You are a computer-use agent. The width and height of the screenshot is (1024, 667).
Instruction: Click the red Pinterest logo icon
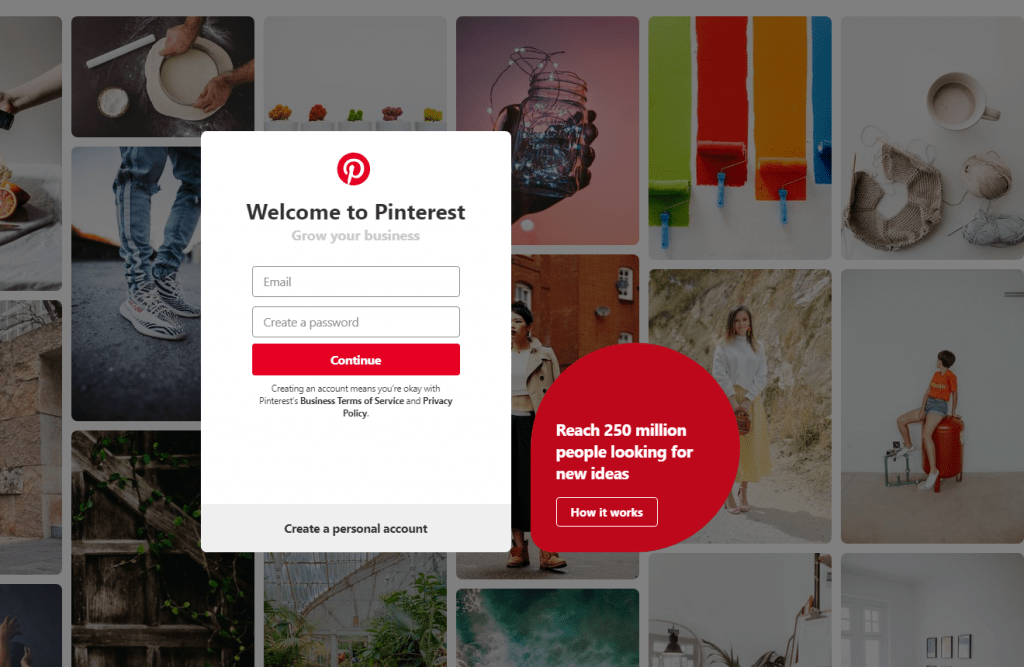[x=353, y=169]
